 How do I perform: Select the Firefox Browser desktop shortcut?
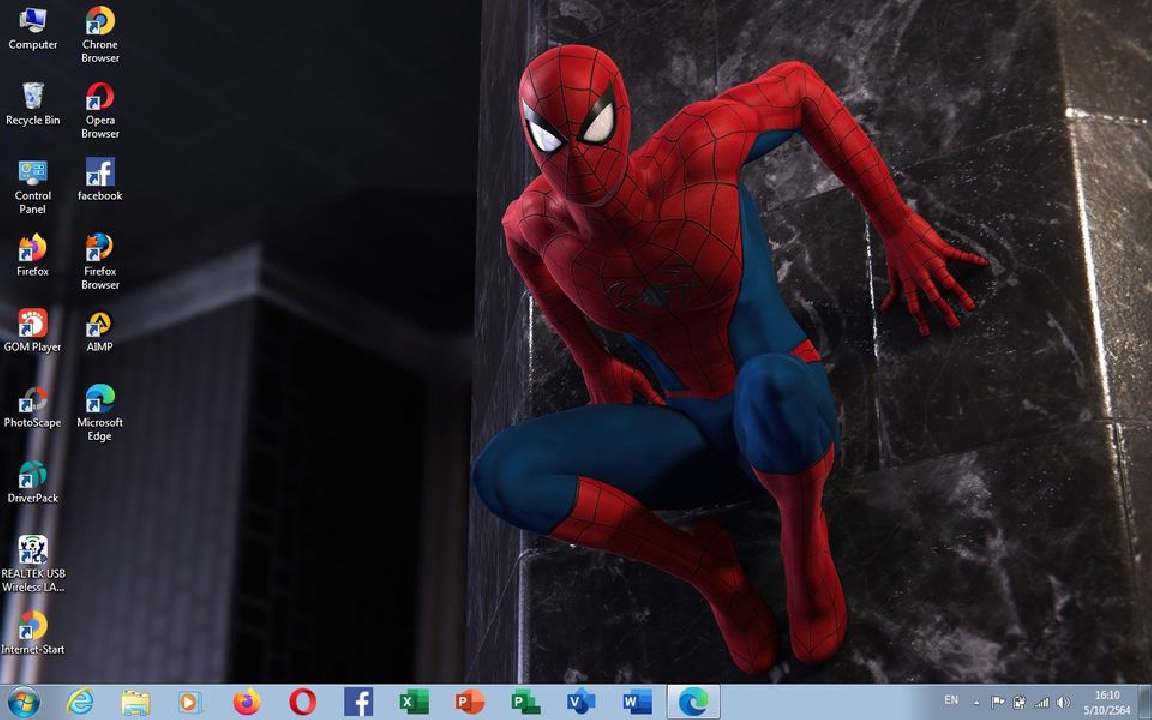coord(100,262)
